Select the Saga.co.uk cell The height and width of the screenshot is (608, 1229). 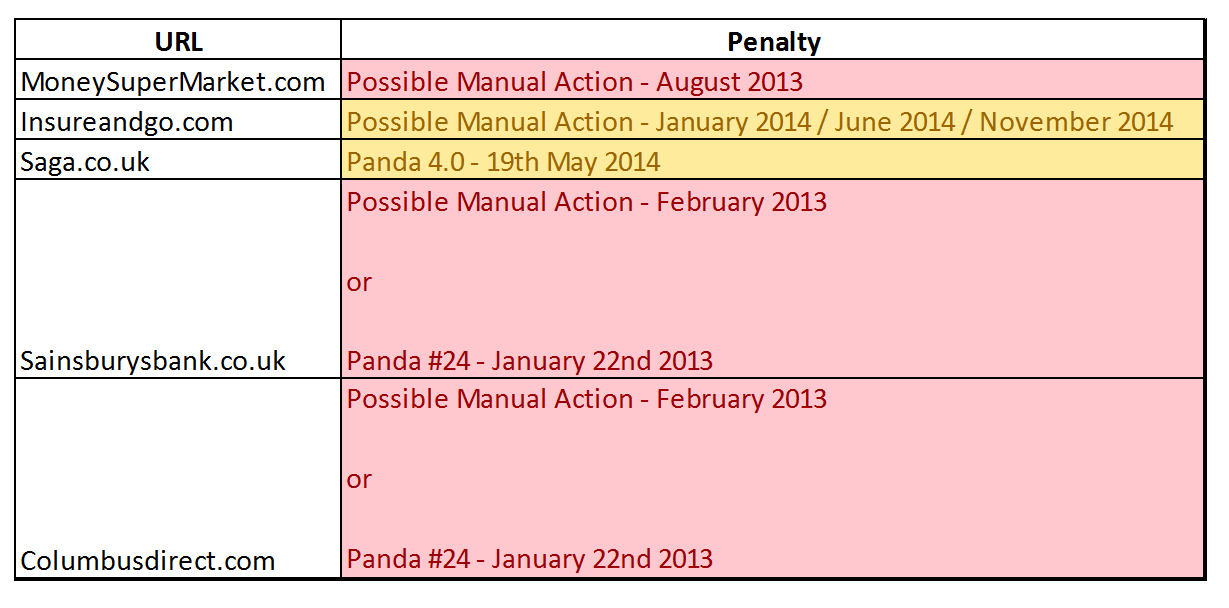tap(178, 160)
